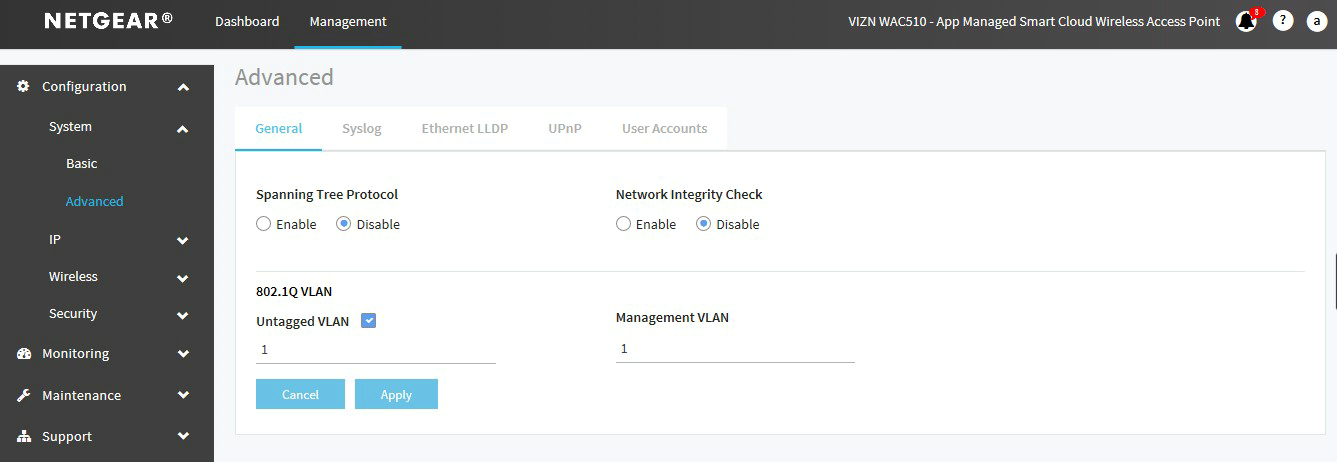
Task: Open the help question mark icon
Action: [x=1283, y=21]
